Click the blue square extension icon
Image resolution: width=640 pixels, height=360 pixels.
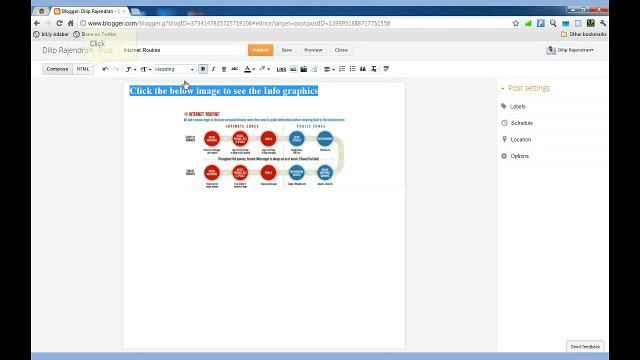point(541,23)
